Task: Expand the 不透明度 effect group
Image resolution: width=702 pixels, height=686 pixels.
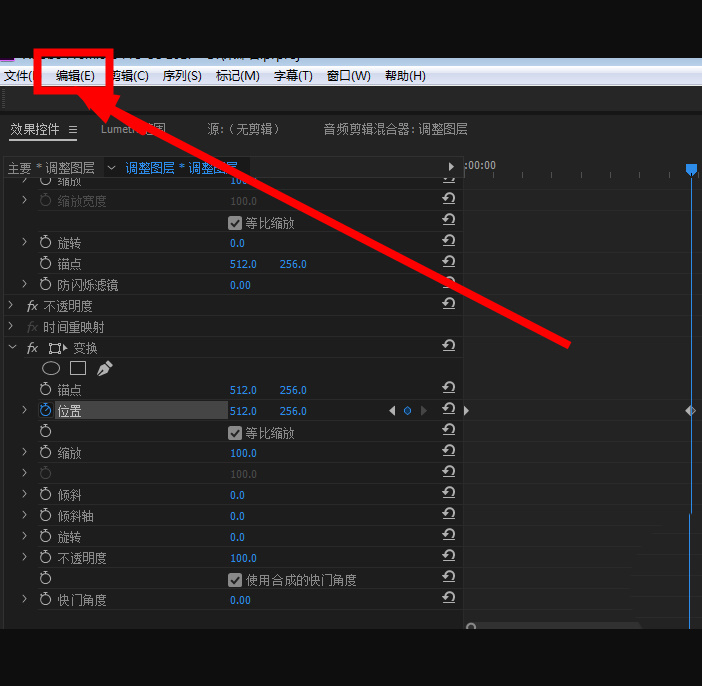Action: coord(11,305)
